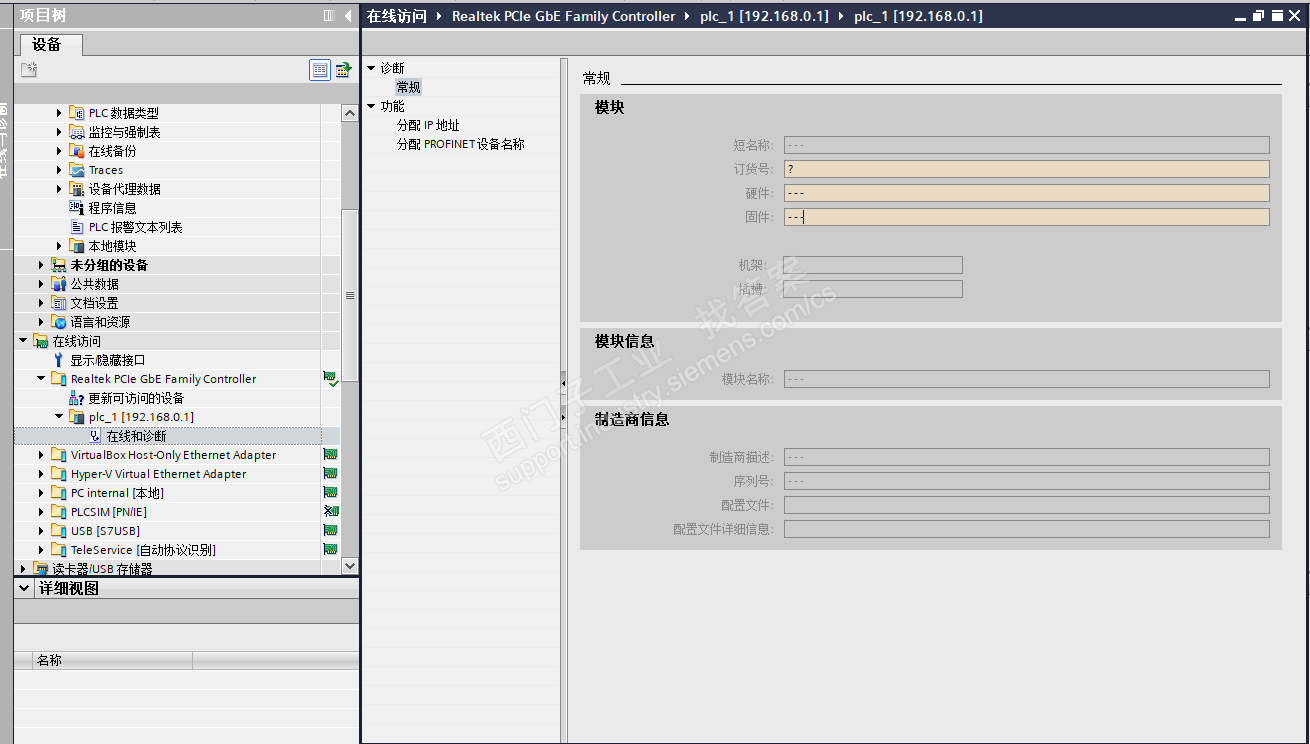Click the 硬件 input field
The height and width of the screenshot is (744, 1310).
pyautogui.click(x=1026, y=193)
